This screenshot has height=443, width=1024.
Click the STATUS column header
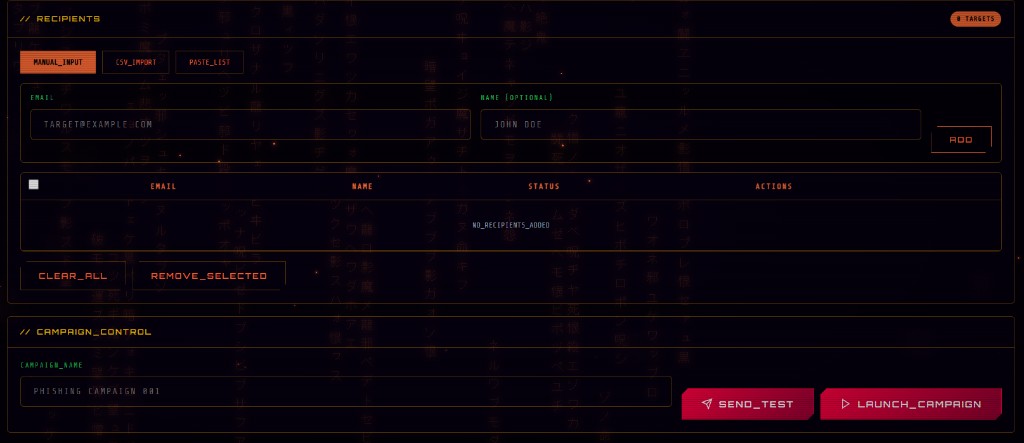tap(544, 186)
